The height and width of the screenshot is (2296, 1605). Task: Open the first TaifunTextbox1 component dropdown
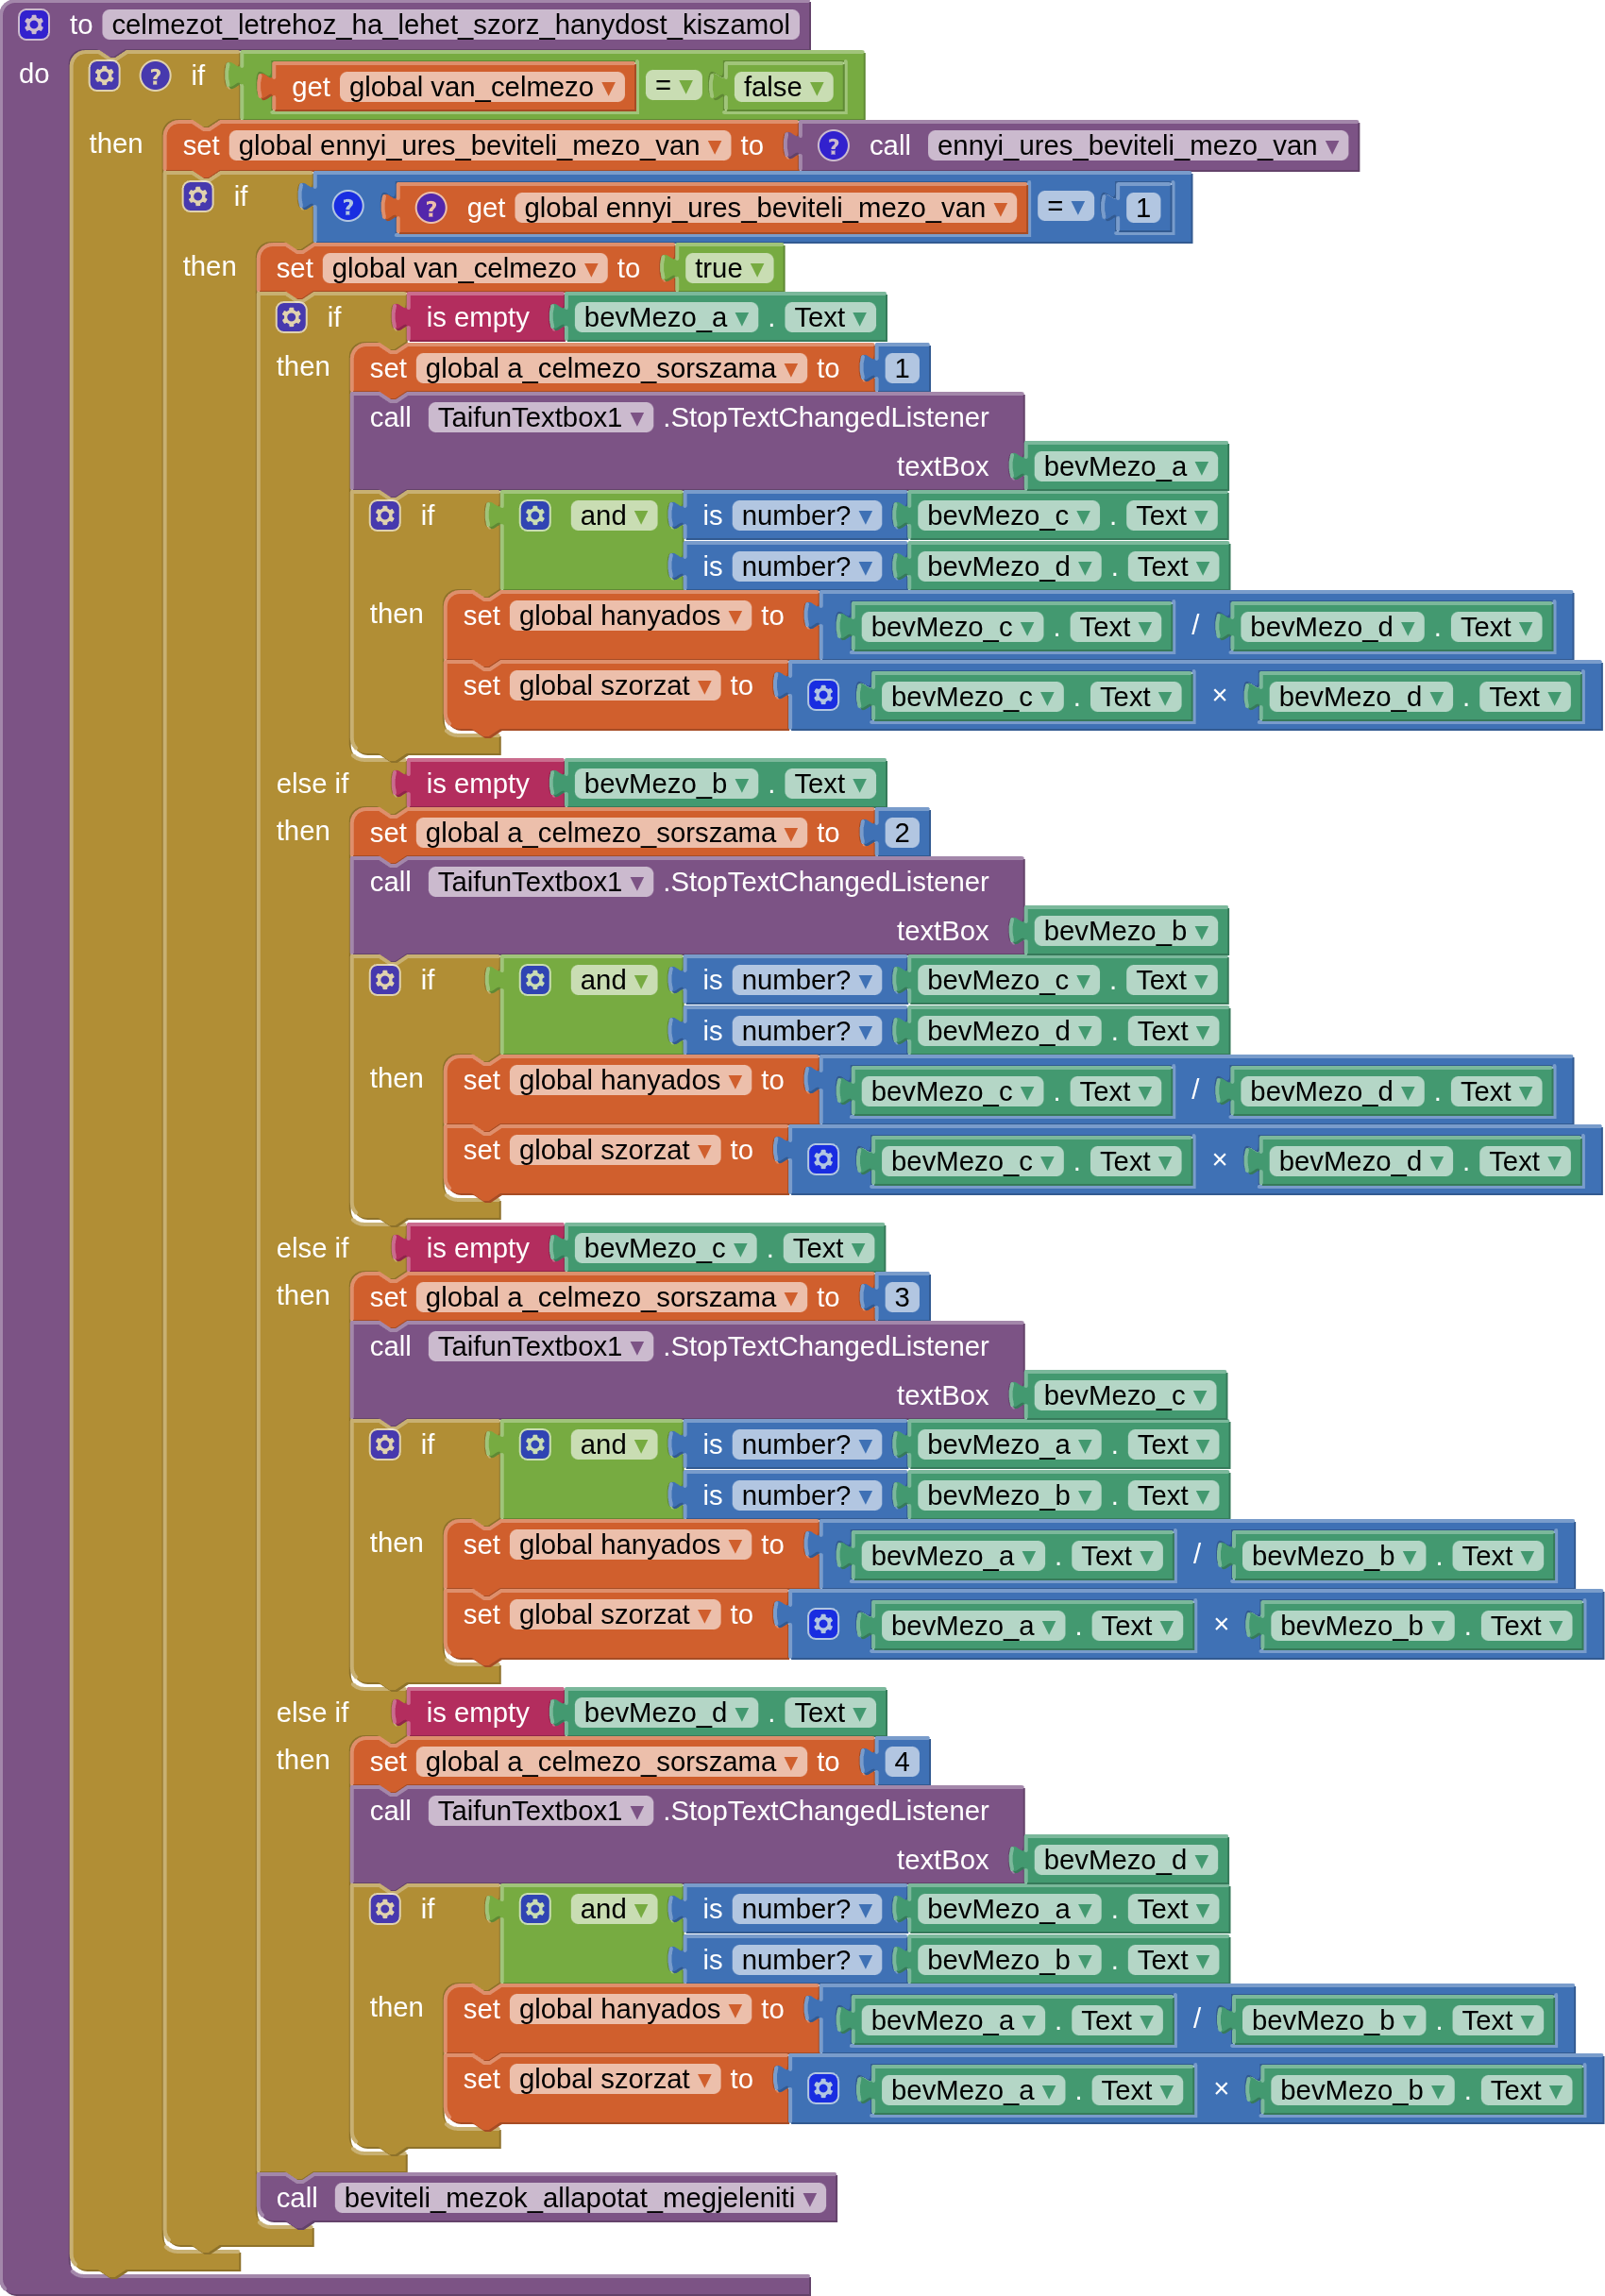tap(637, 418)
